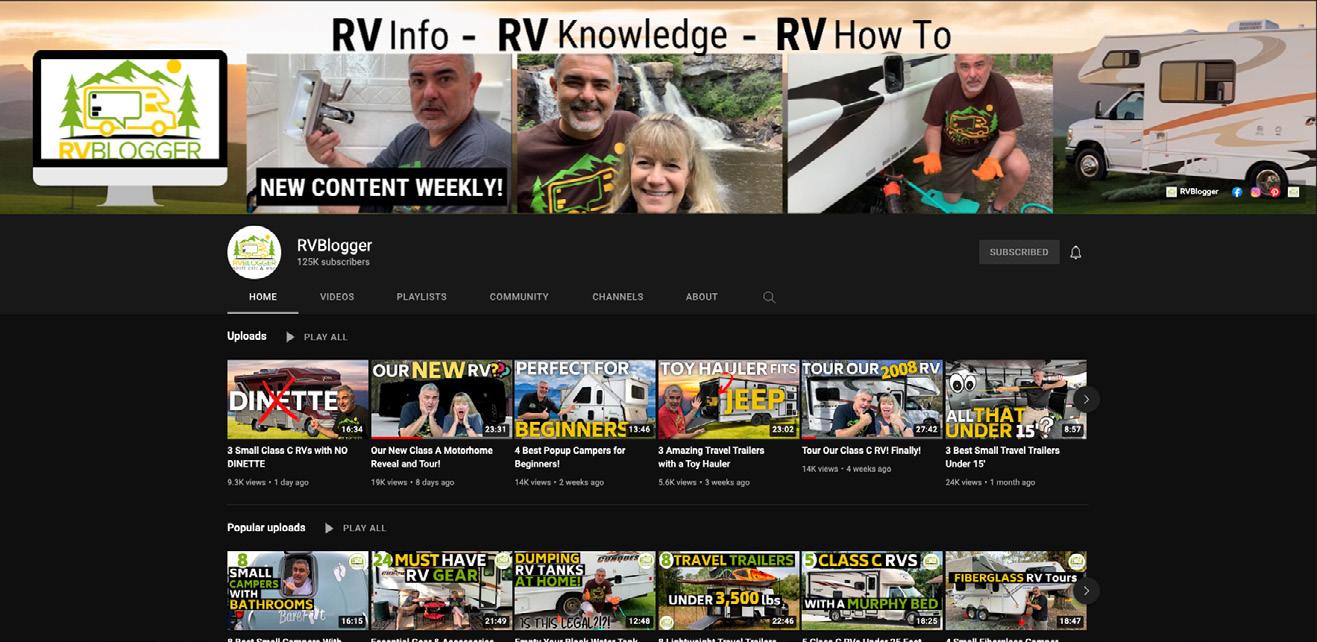
Task: Open '5 Class C RVs with a Murphy Bed' thumbnail
Action: tap(872, 590)
